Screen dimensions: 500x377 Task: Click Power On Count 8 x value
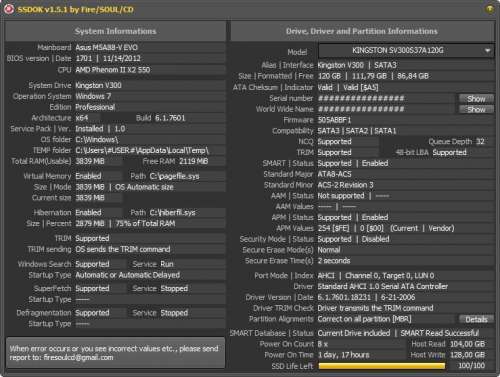pos(322,344)
